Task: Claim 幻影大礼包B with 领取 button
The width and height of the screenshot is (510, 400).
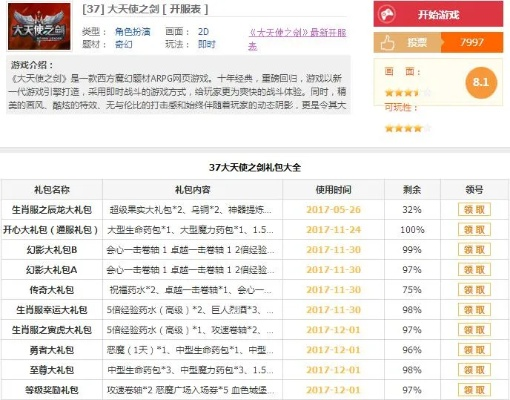Action: 474,250
